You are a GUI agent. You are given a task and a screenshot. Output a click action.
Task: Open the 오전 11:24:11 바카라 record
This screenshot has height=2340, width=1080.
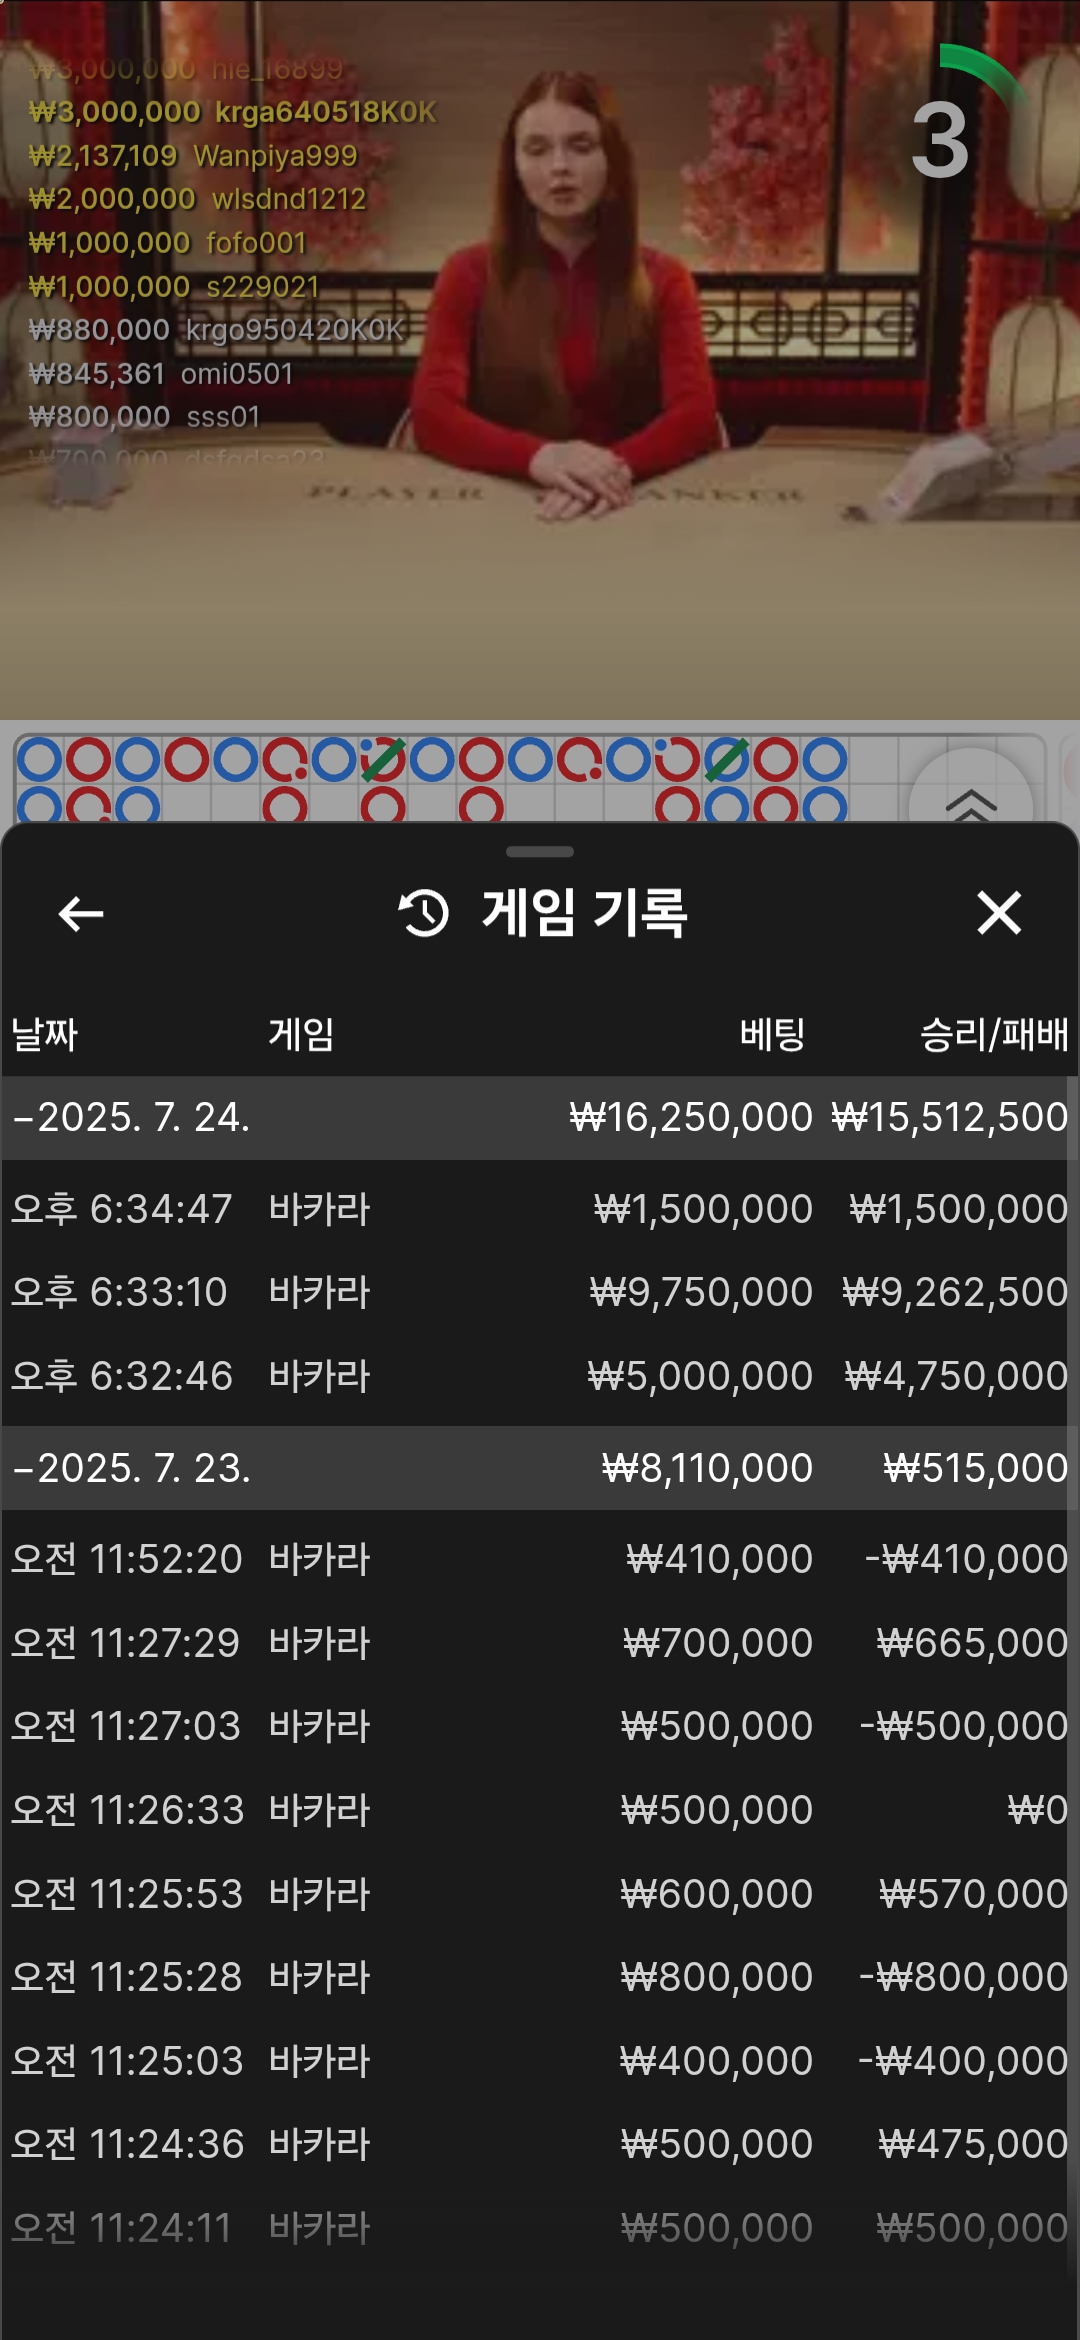pos(540,2228)
